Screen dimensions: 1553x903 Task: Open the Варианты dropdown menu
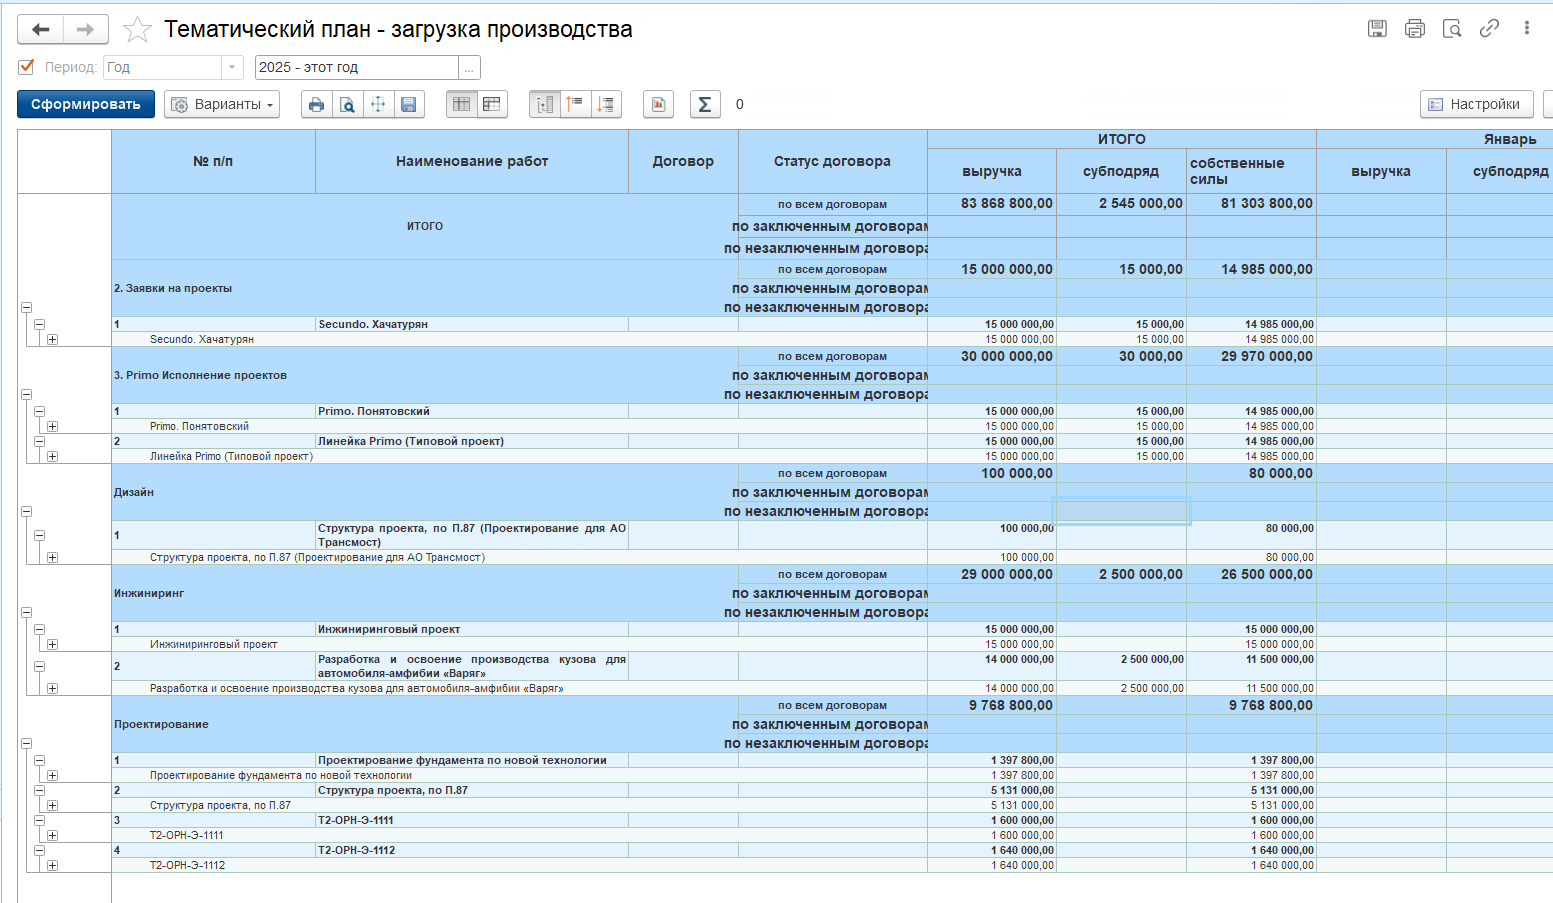(x=222, y=104)
